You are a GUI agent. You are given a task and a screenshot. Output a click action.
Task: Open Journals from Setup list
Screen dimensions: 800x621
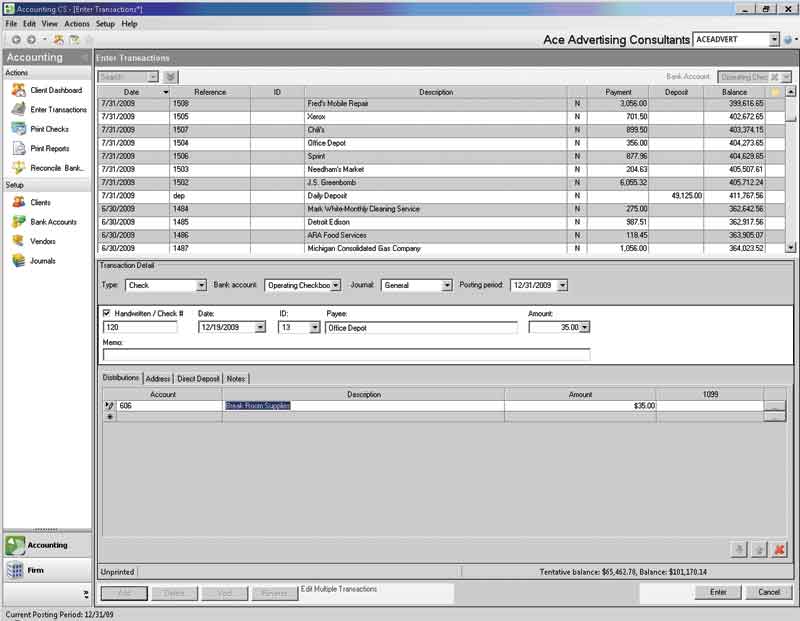[43, 261]
